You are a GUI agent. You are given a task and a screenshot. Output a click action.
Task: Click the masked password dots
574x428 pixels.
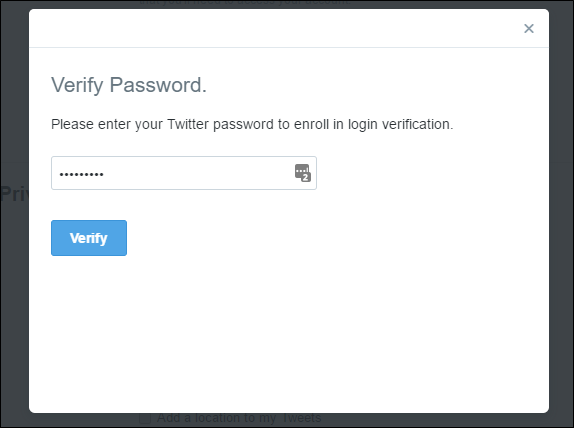click(x=81, y=174)
